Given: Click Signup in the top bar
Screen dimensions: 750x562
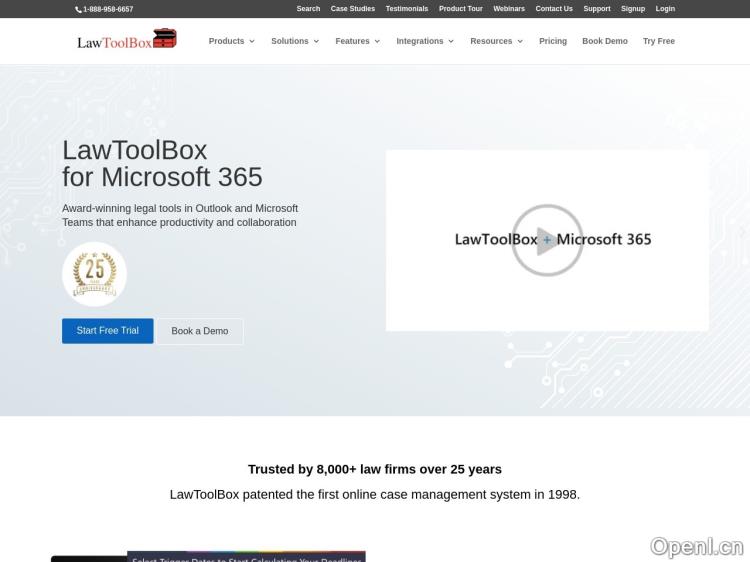Looking at the screenshot, I should 633,9.
